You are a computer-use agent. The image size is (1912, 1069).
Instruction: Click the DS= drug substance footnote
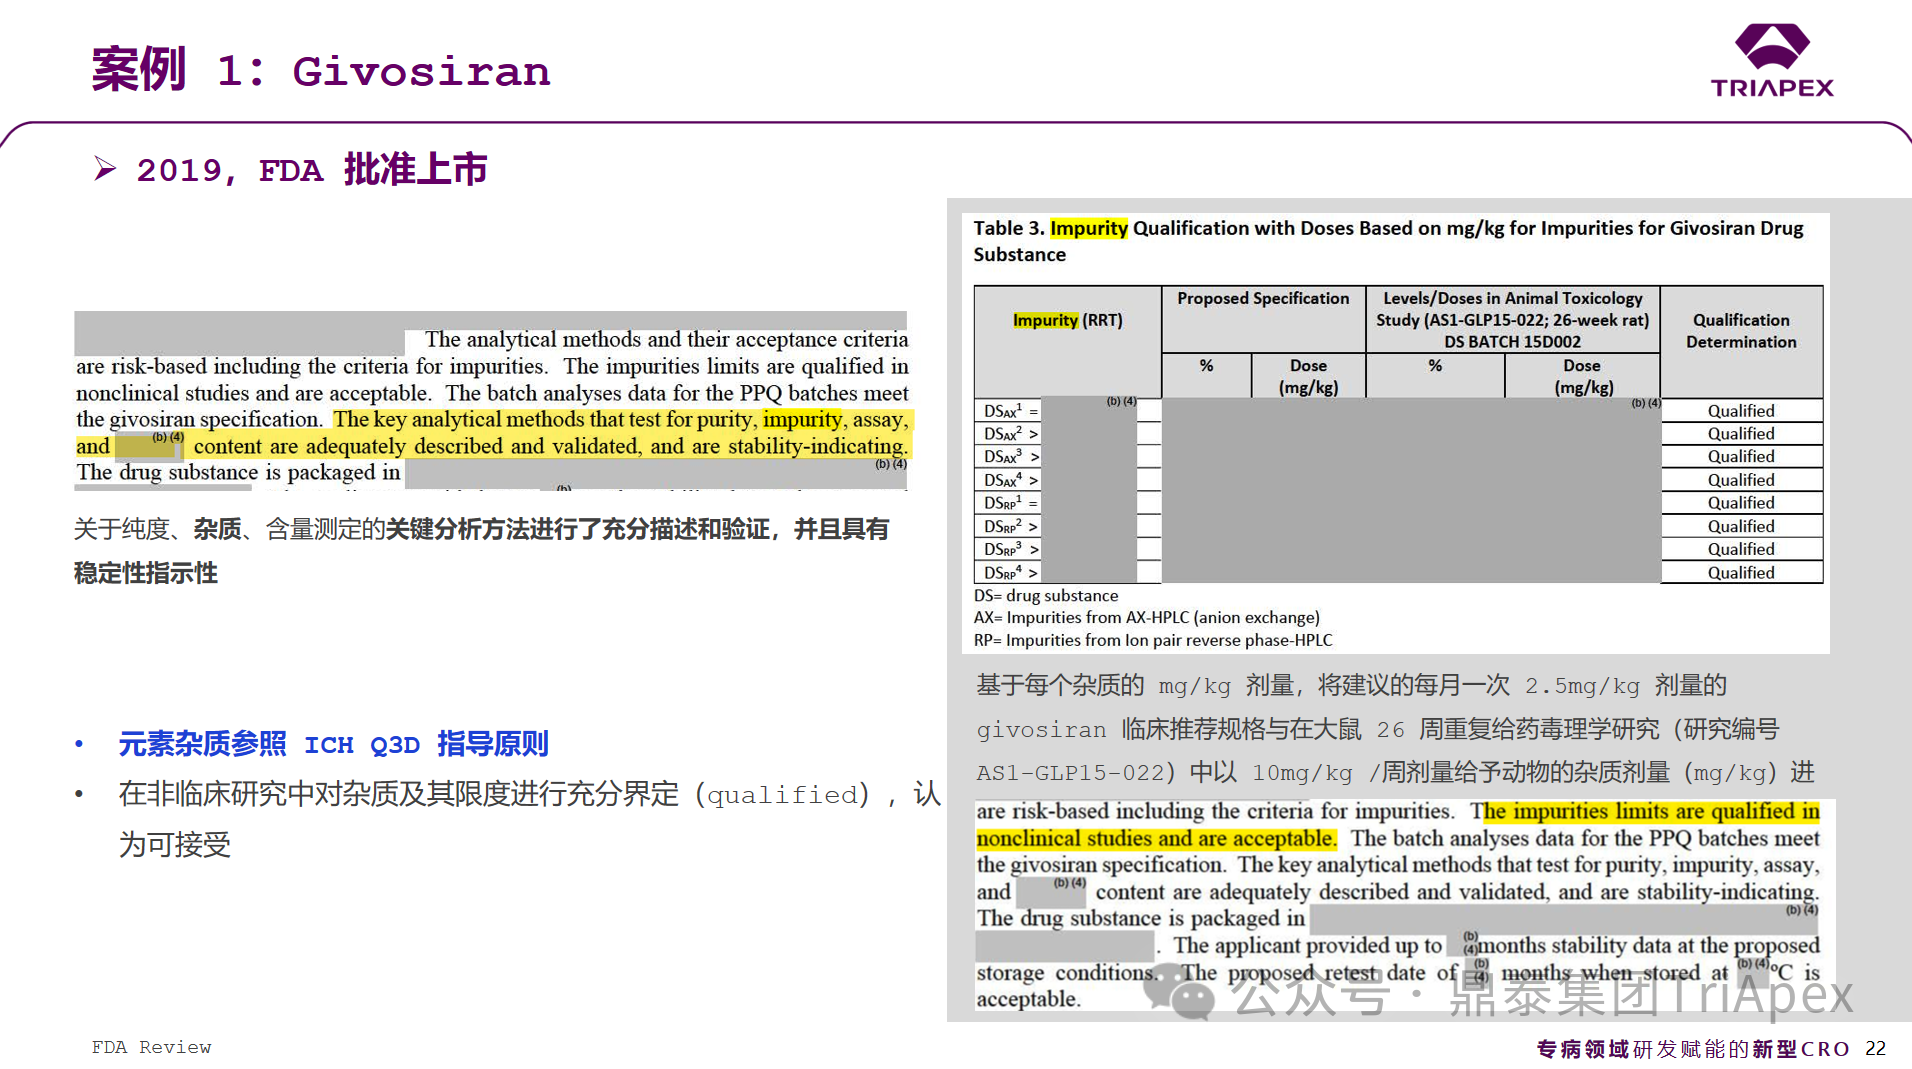[x=1045, y=596]
